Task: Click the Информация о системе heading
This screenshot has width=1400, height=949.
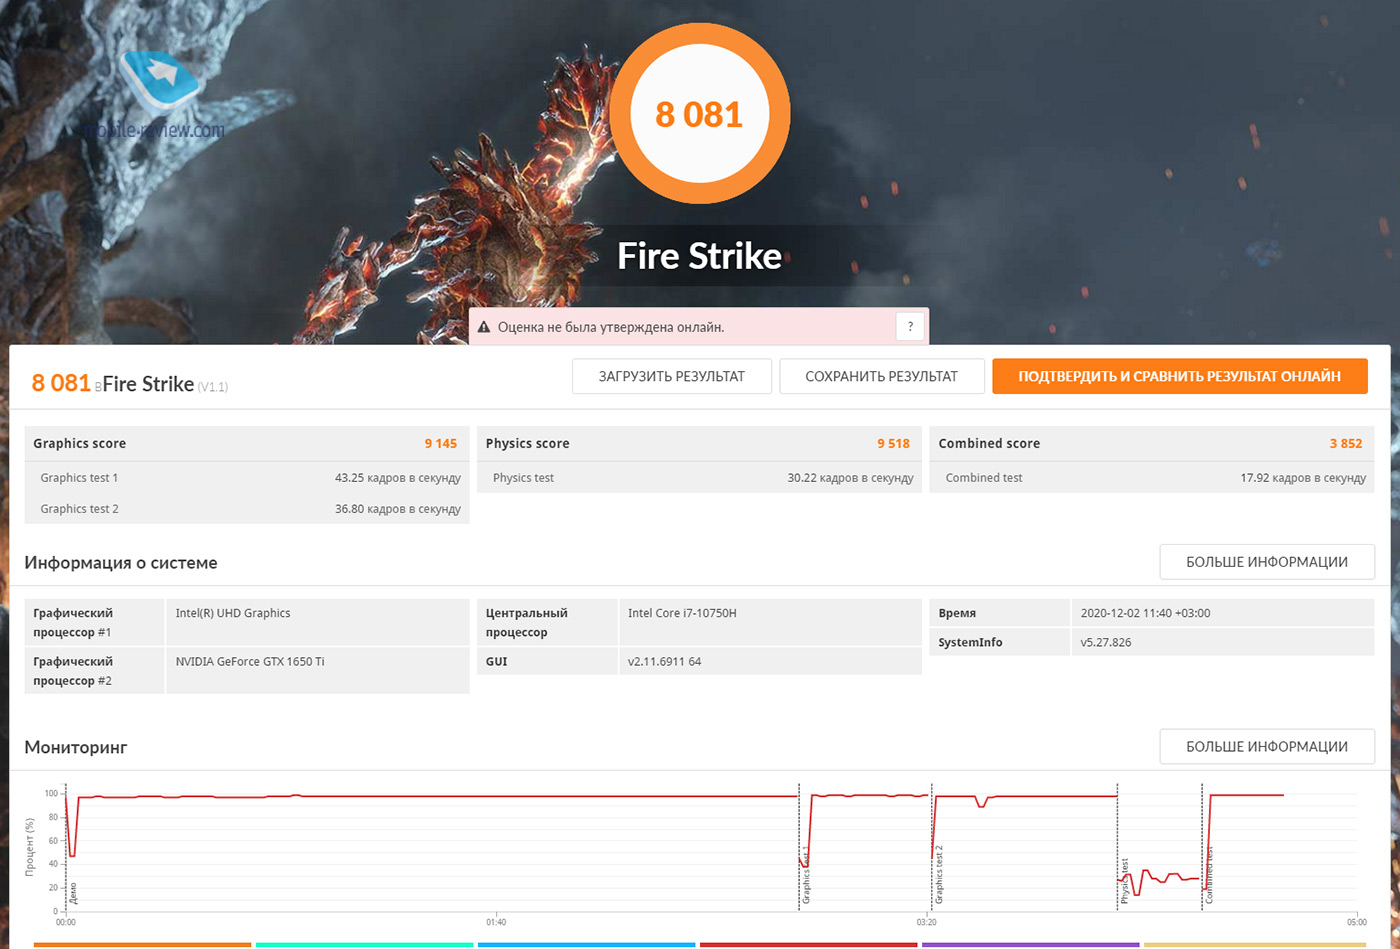Action: [121, 562]
